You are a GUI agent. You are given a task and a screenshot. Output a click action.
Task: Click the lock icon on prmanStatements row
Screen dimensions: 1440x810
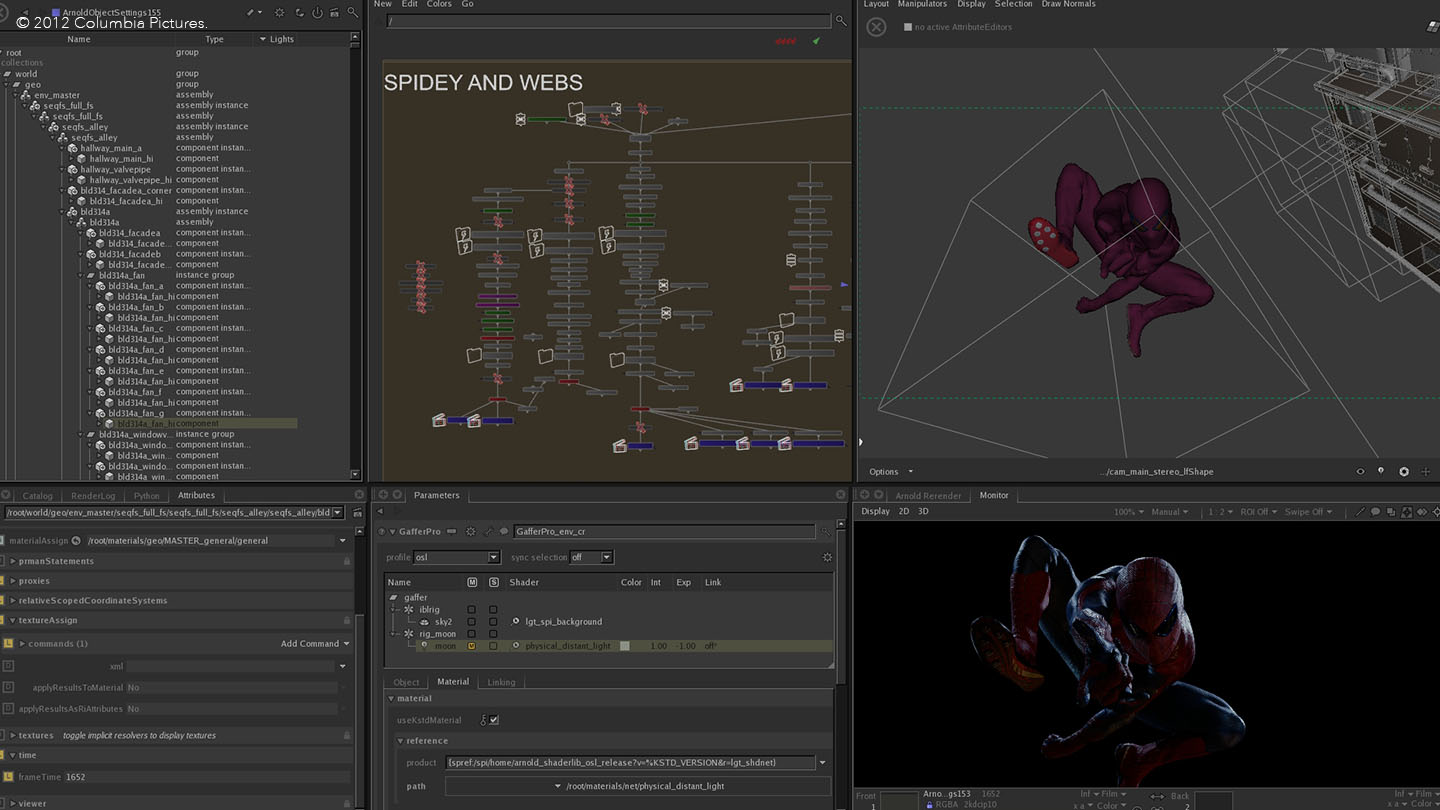click(x=347, y=561)
